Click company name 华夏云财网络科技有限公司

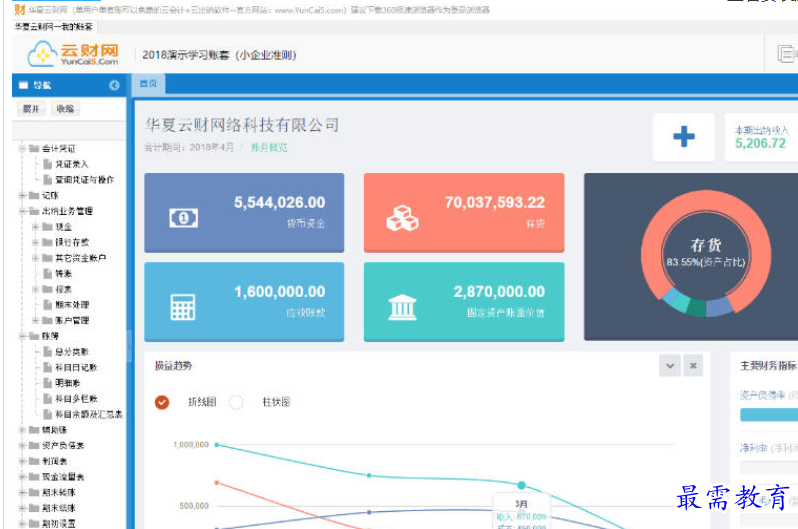pos(242,125)
